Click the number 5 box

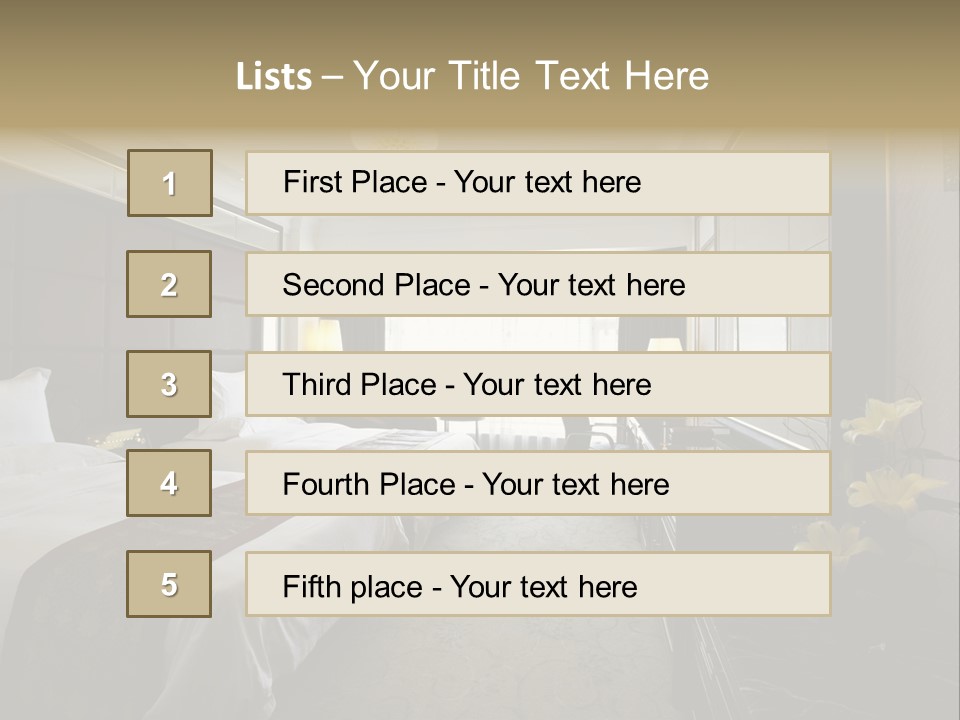pyautogui.click(x=169, y=584)
